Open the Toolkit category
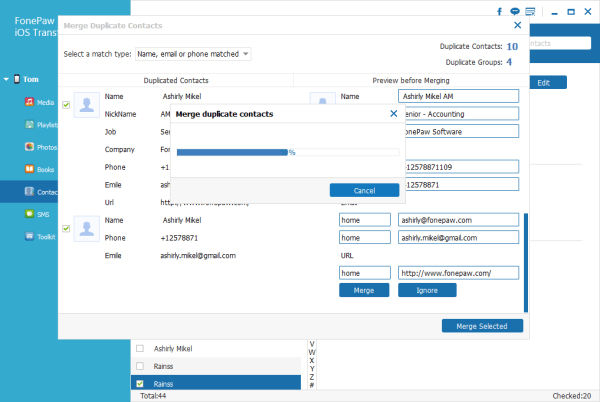 click(x=40, y=237)
